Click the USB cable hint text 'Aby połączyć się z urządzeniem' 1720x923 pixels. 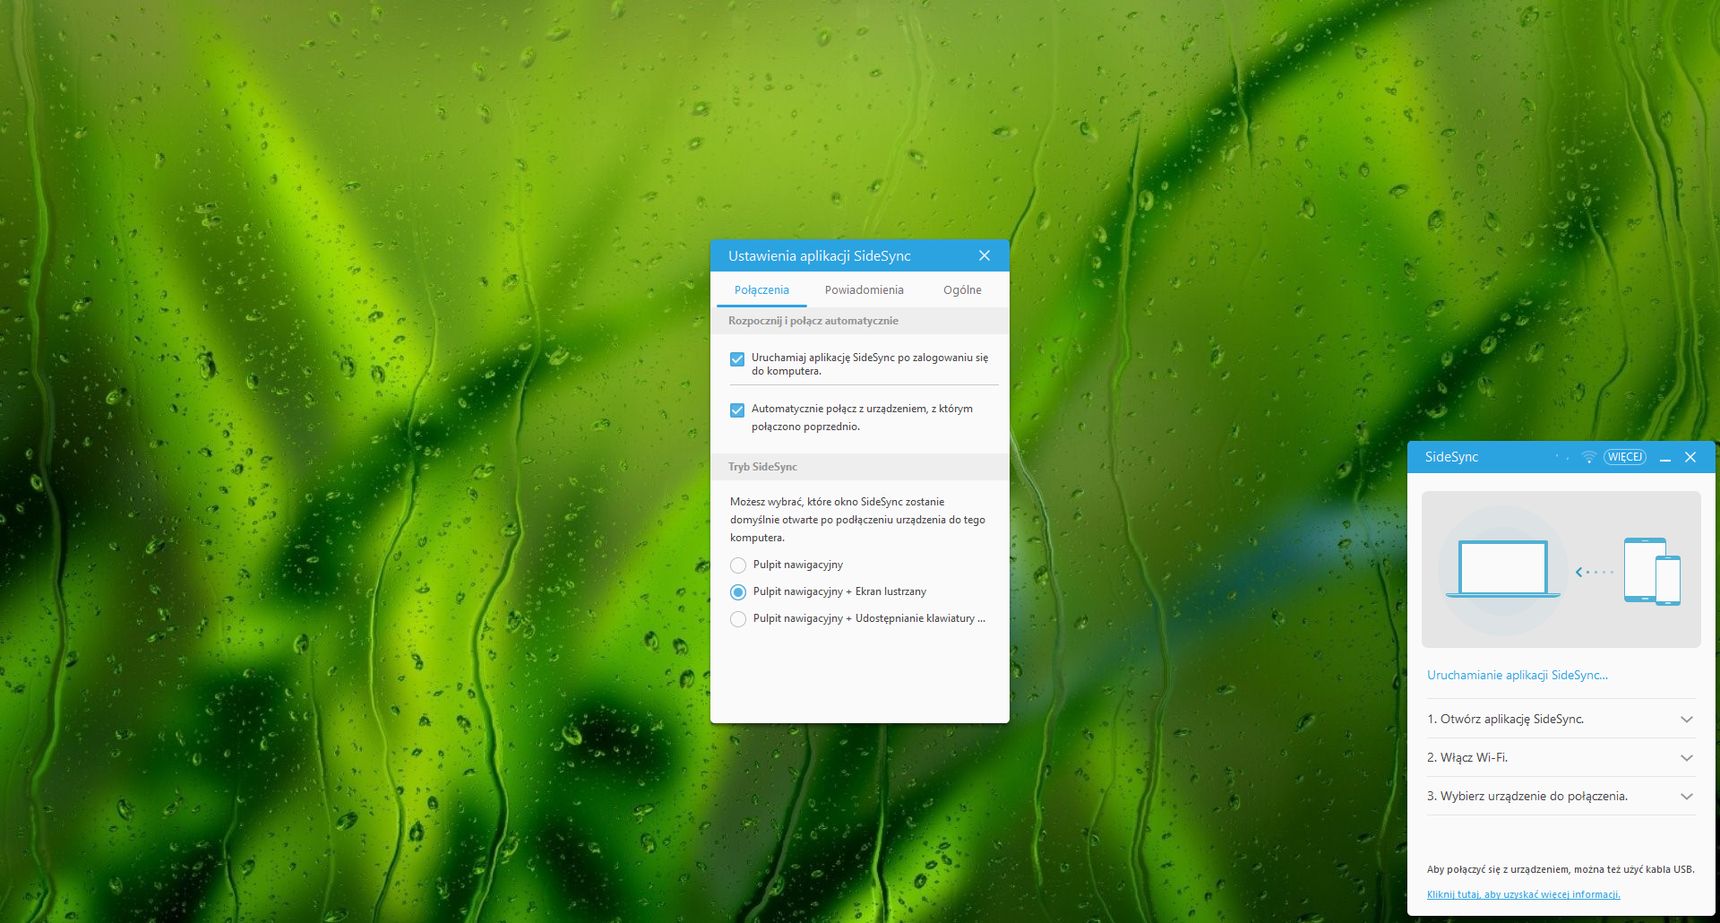click(1561, 869)
